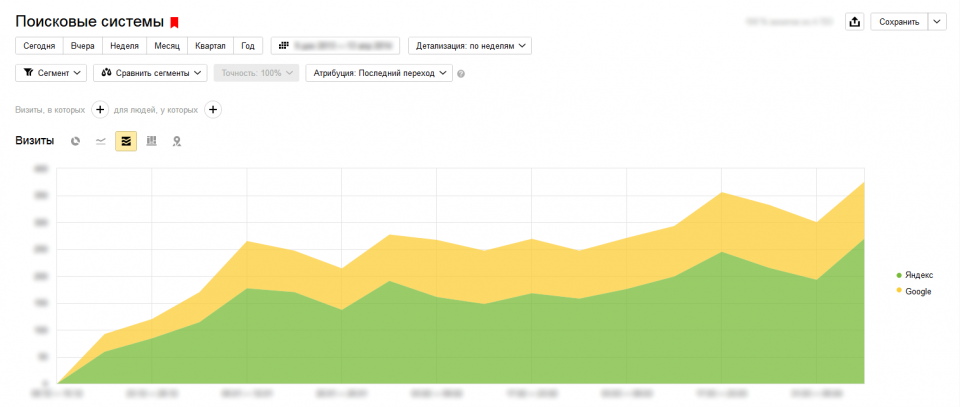Click the Поисковые системы report title
Viewport: 960px width, 407px height.
[89, 22]
